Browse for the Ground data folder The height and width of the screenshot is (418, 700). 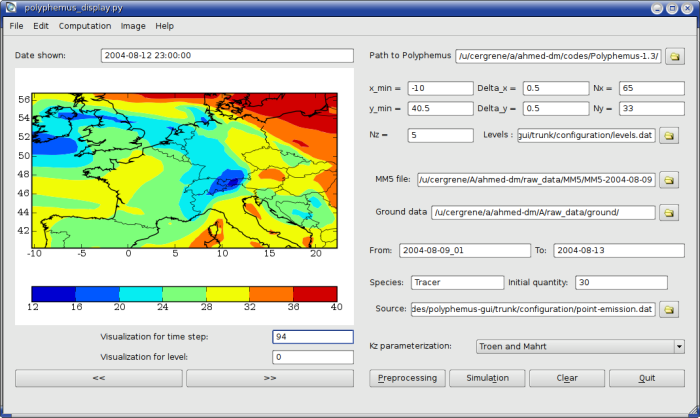pos(669,213)
